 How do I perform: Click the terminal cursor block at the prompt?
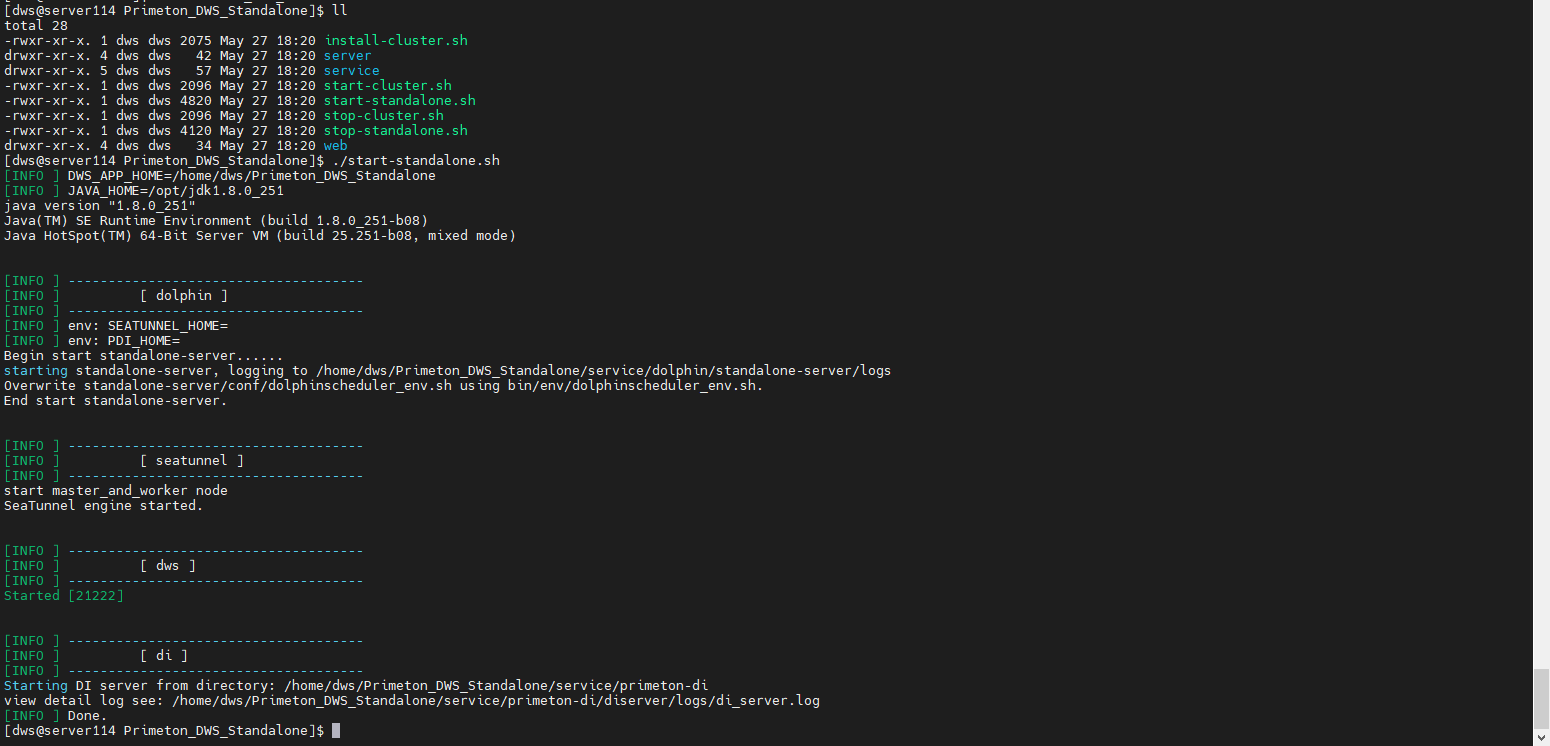point(336,731)
